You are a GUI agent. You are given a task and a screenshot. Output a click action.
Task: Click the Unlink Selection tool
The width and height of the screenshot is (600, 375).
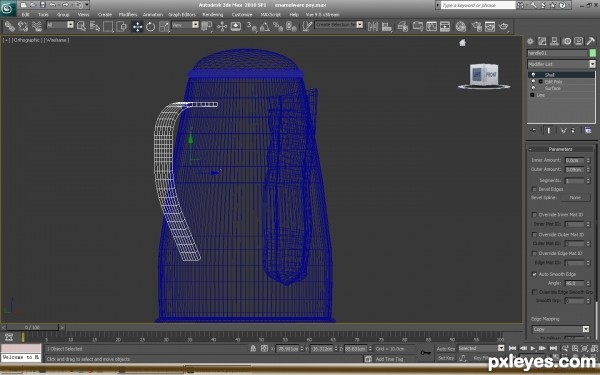coord(23,26)
